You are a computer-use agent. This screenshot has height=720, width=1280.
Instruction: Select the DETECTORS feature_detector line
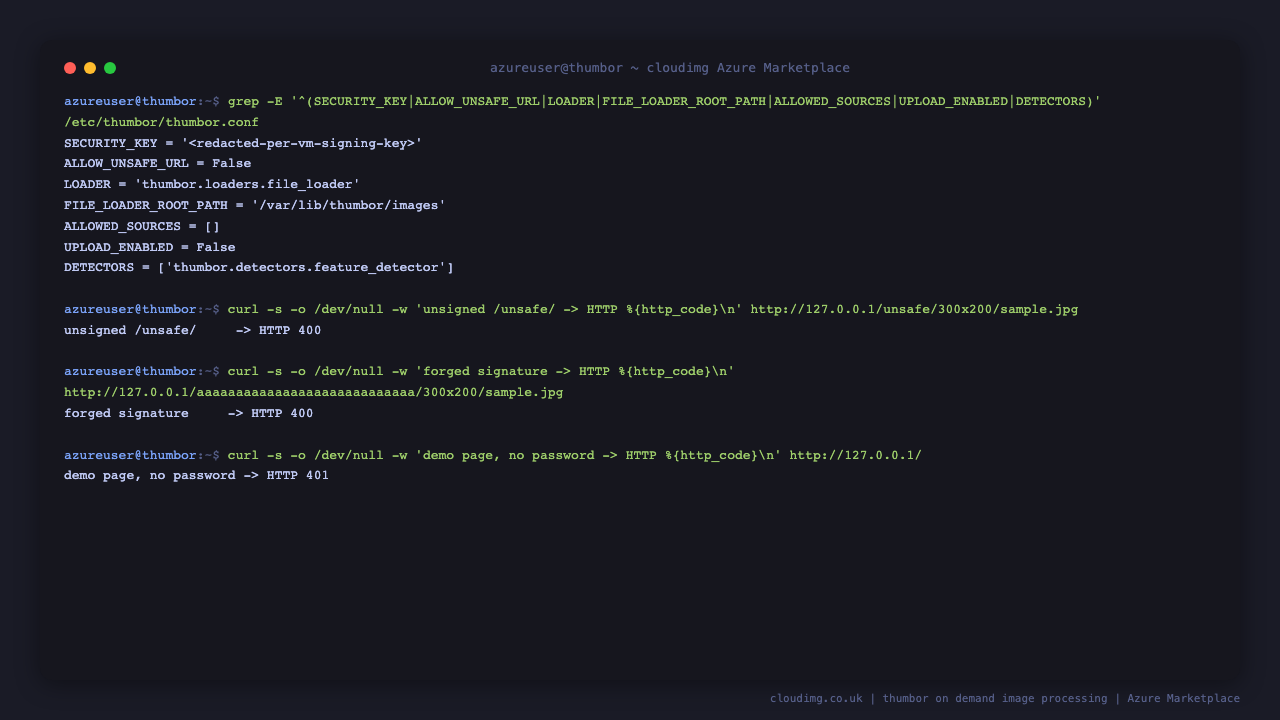[259, 267]
